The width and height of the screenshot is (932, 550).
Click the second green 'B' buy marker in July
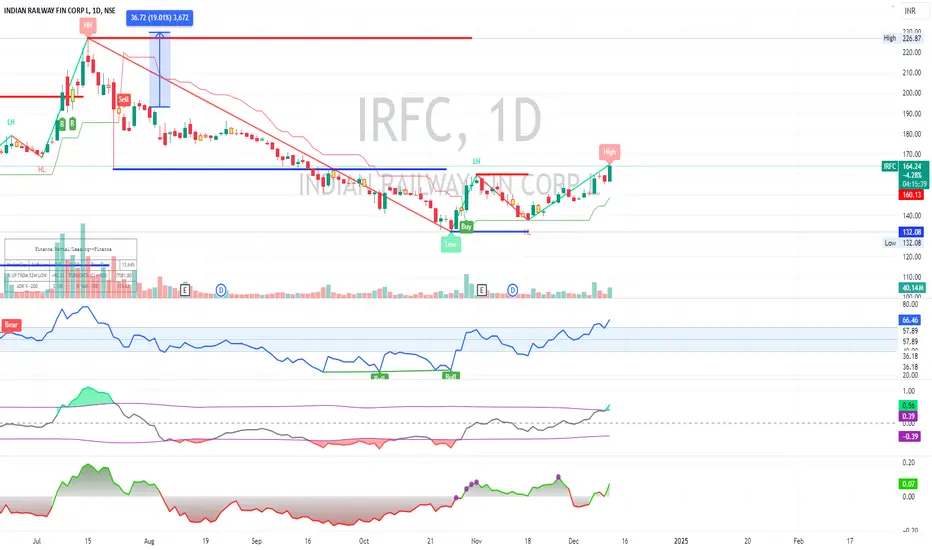(x=73, y=124)
